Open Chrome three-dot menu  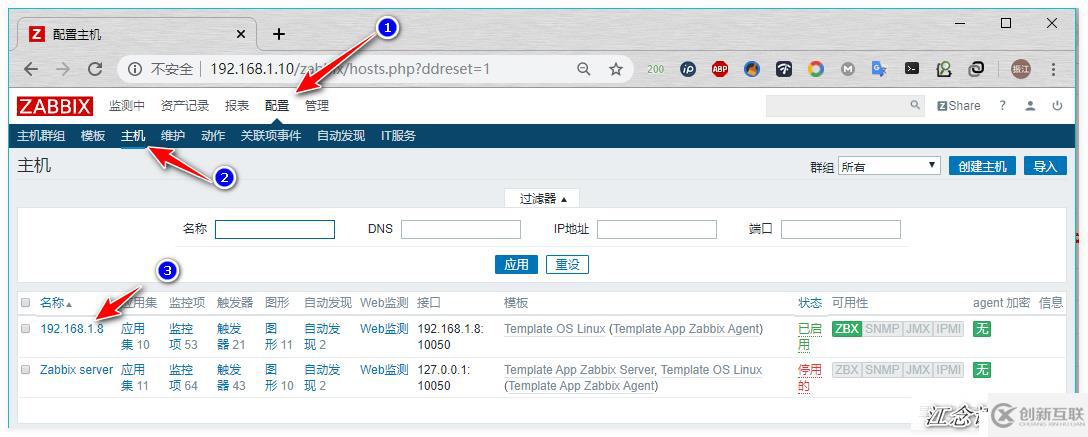point(1053,69)
